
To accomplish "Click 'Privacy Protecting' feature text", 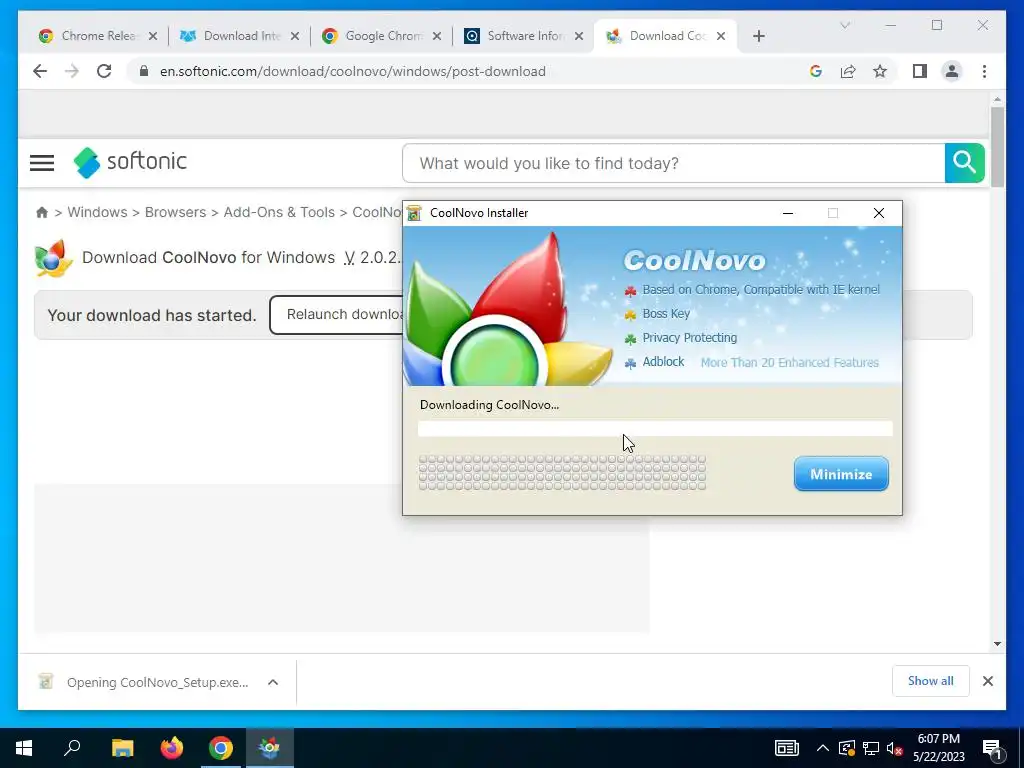I will tap(690, 338).
